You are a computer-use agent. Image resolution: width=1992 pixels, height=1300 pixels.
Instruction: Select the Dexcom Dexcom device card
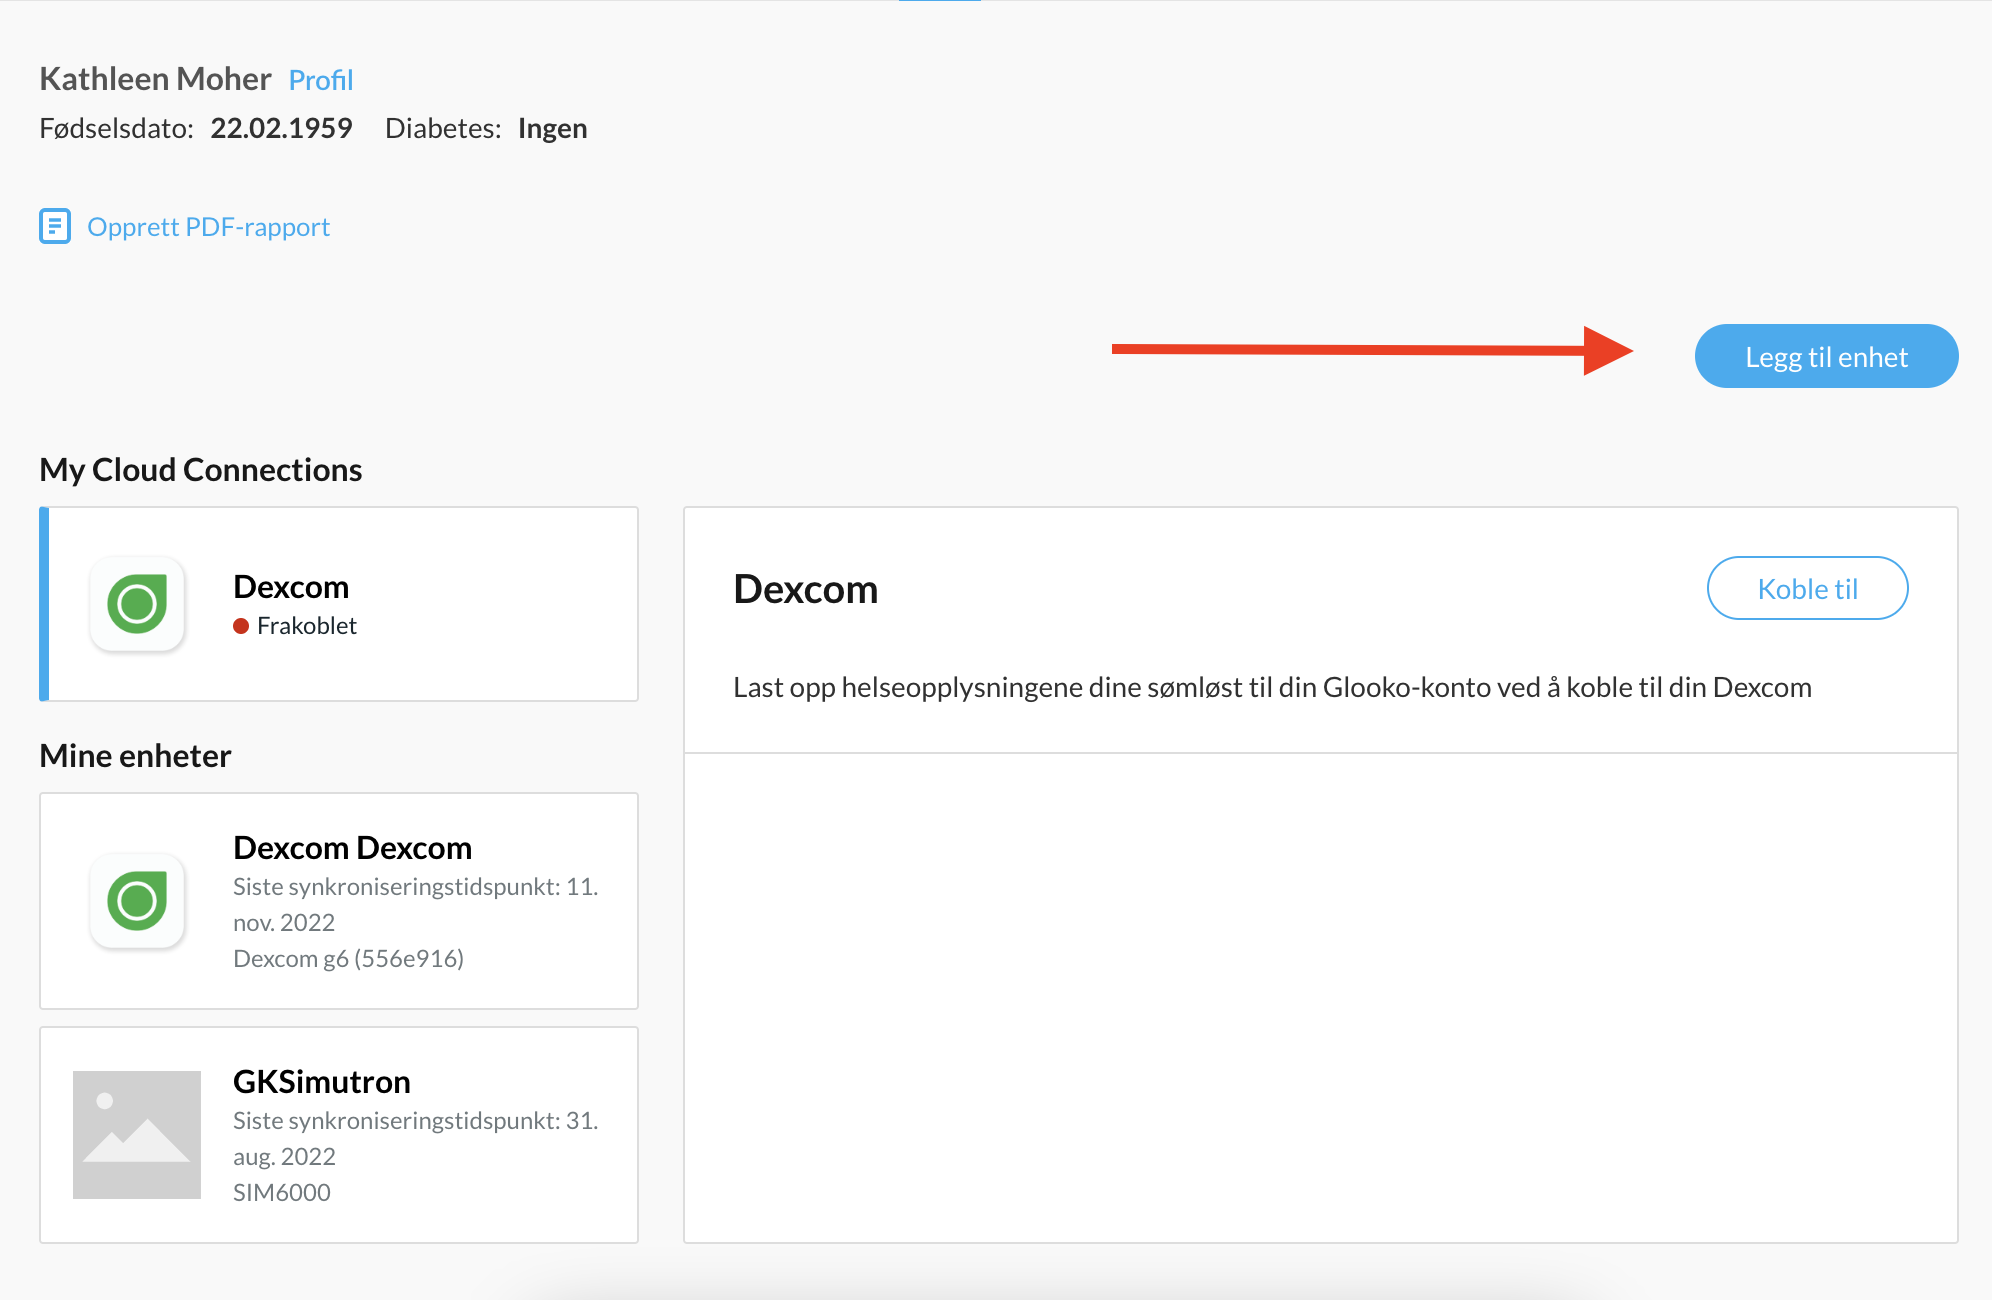pyautogui.click(x=339, y=901)
